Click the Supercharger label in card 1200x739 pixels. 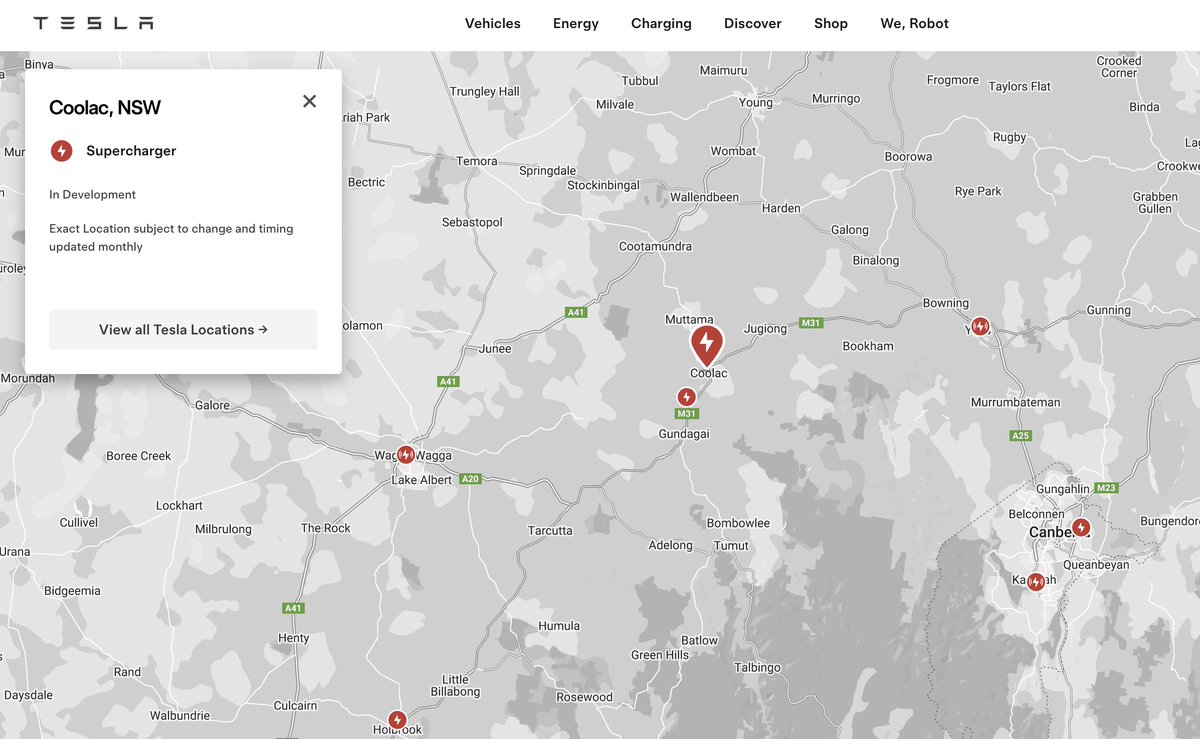tap(131, 151)
